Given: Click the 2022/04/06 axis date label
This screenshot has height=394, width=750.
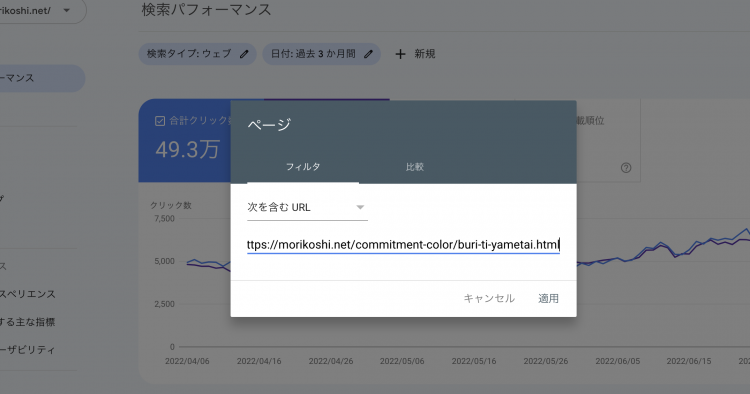Looking at the screenshot, I should click(x=187, y=361).
